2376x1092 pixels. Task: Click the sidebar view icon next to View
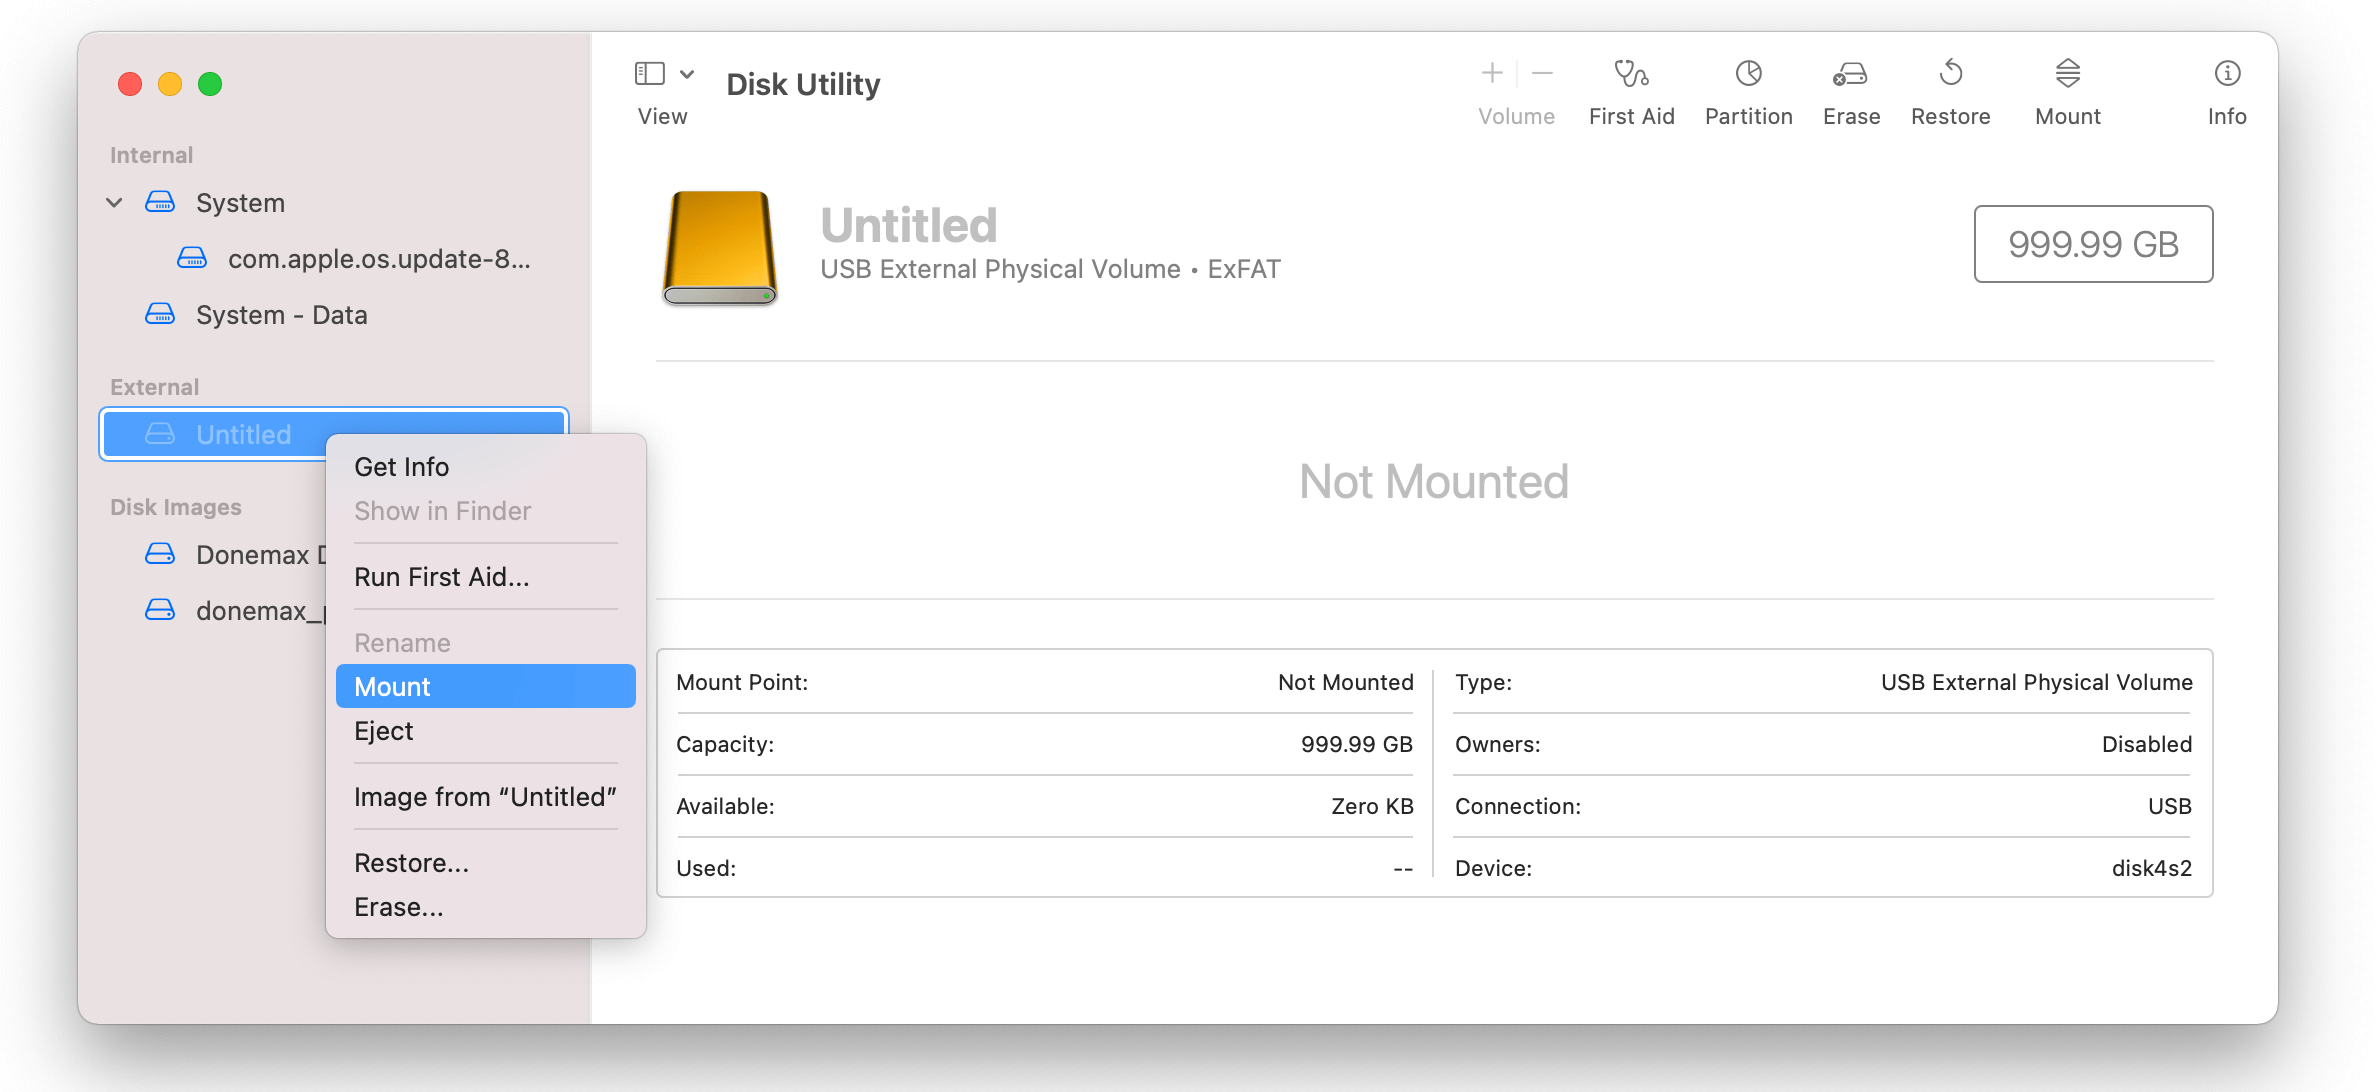(x=649, y=73)
